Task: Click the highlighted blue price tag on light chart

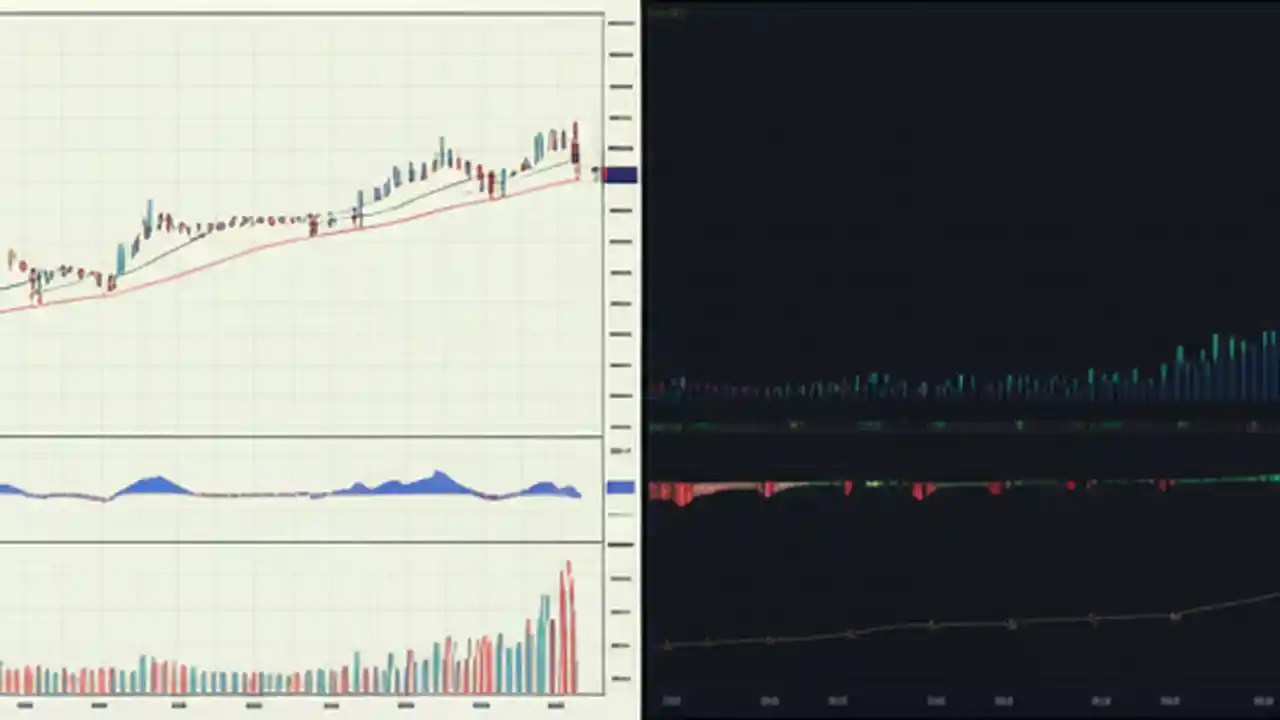Action: click(620, 176)
